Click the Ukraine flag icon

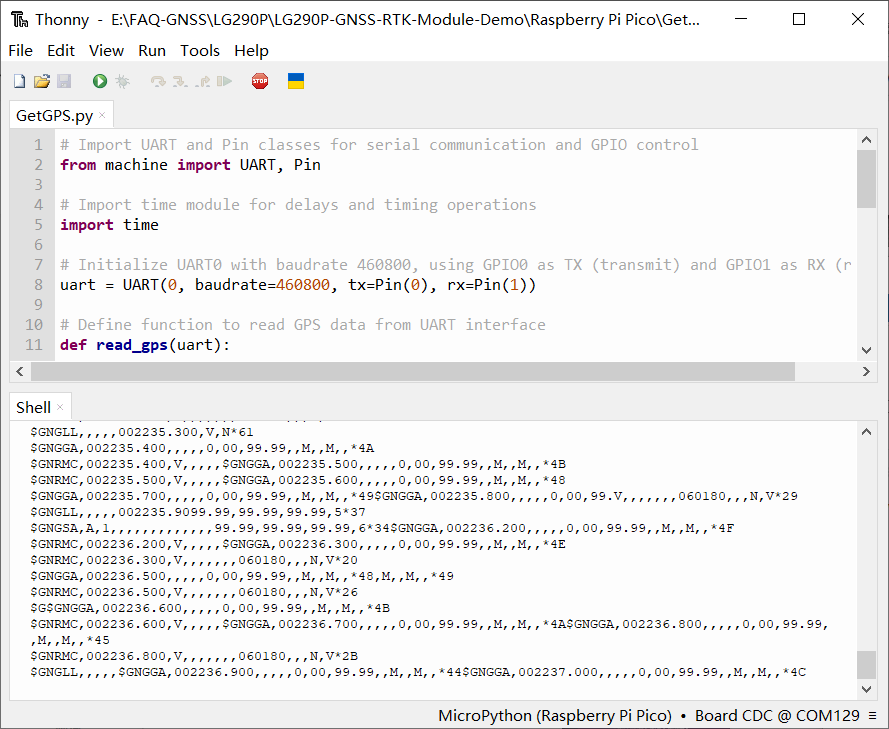click(296, 81)
